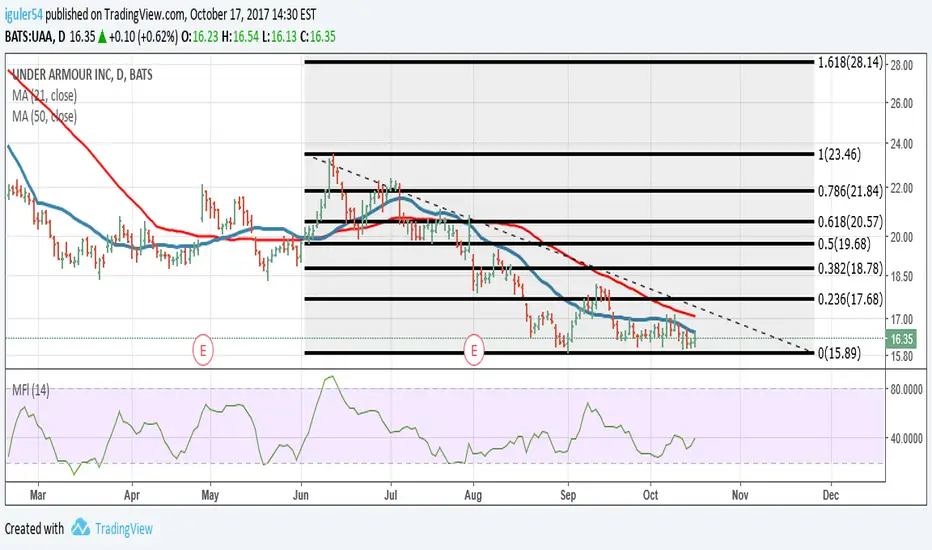Screen dimensions: 932x550
Task: Click the 80.0000 MFI axis label
Action: click(x=906, y=389)
